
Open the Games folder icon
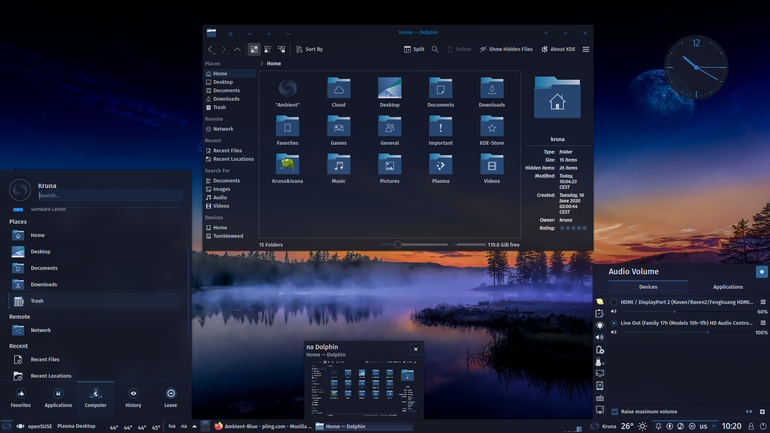[x=338, y=130]
